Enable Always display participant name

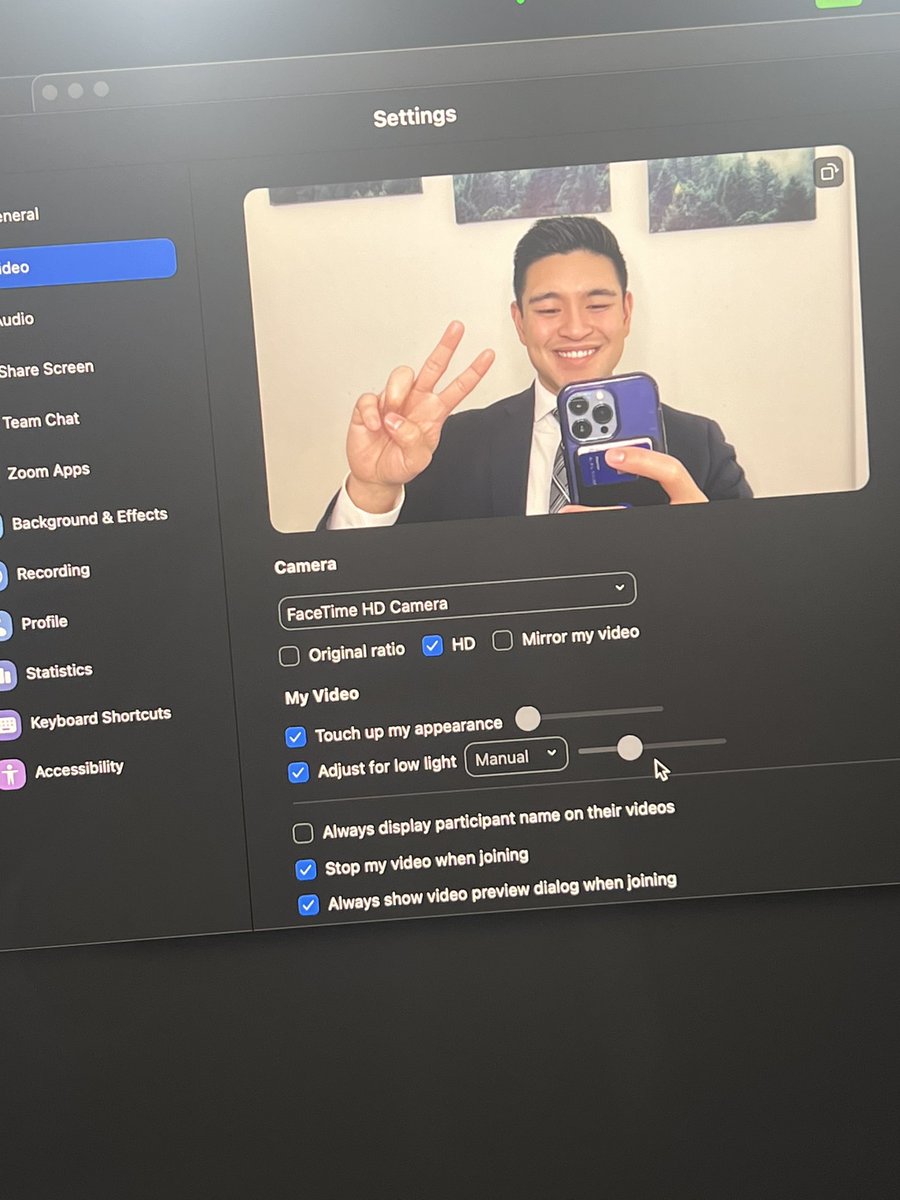pos(302,833)
